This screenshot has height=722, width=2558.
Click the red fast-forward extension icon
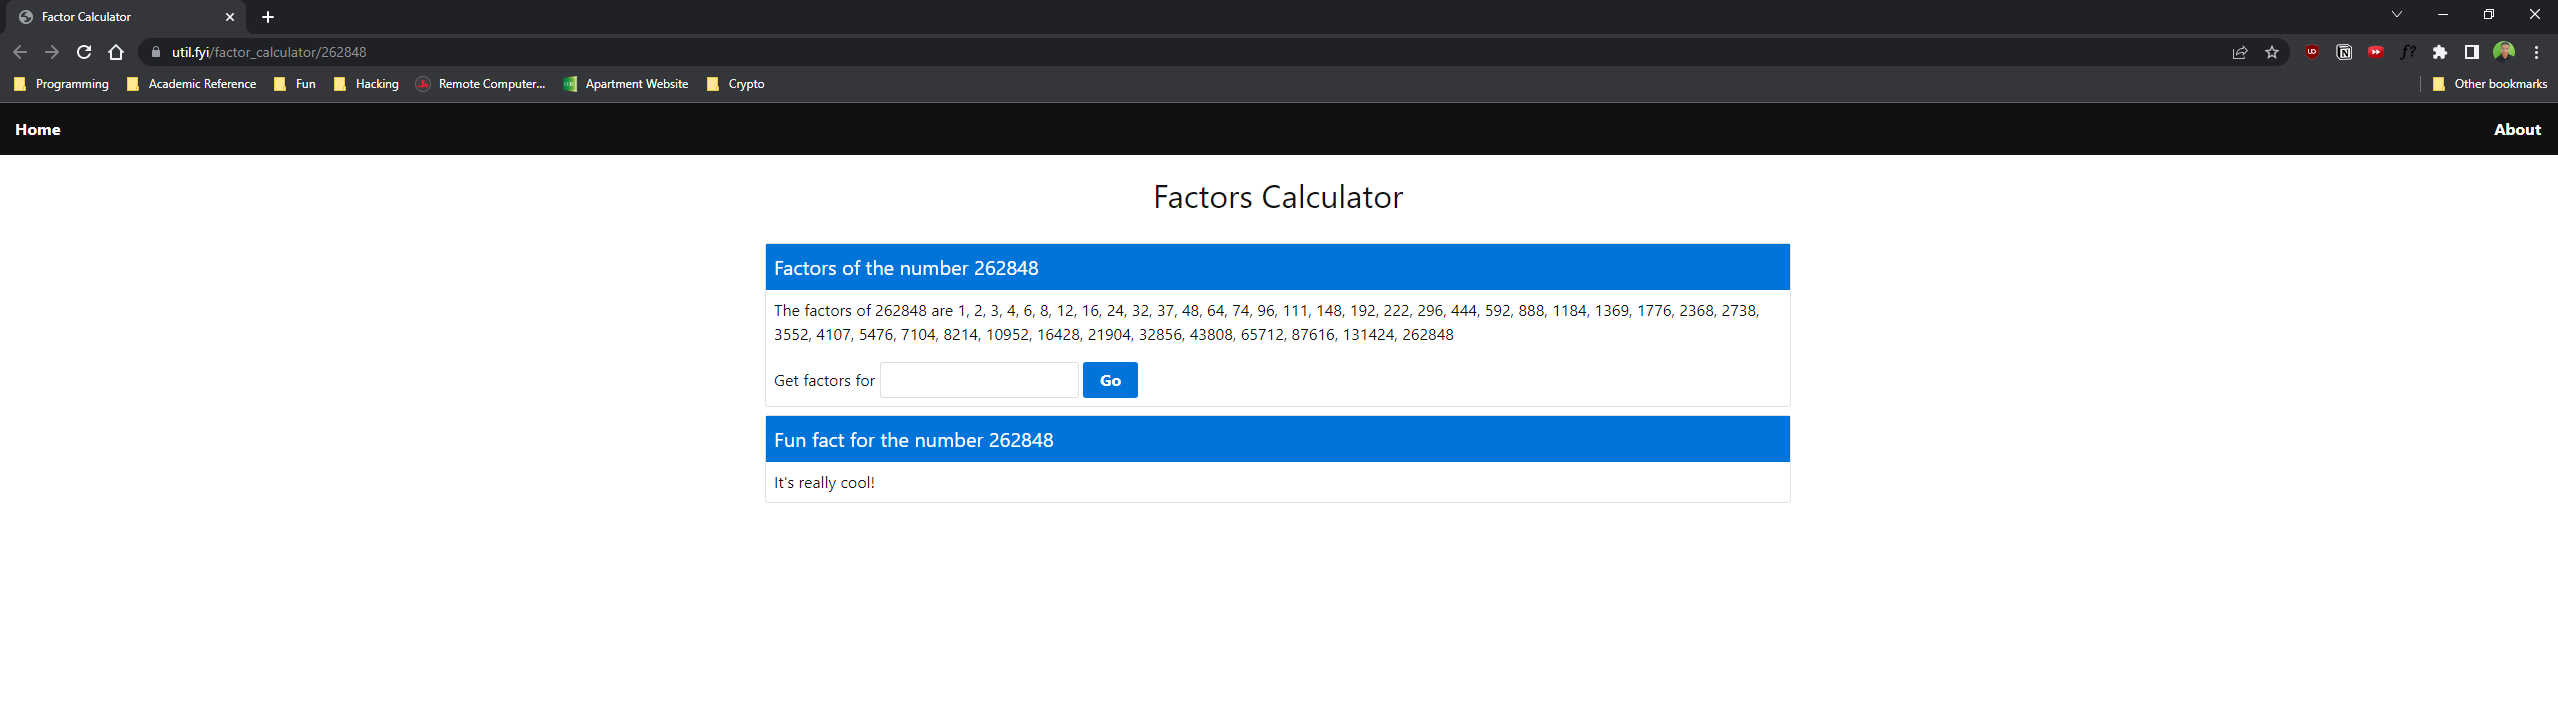[x=2375, y=52]
